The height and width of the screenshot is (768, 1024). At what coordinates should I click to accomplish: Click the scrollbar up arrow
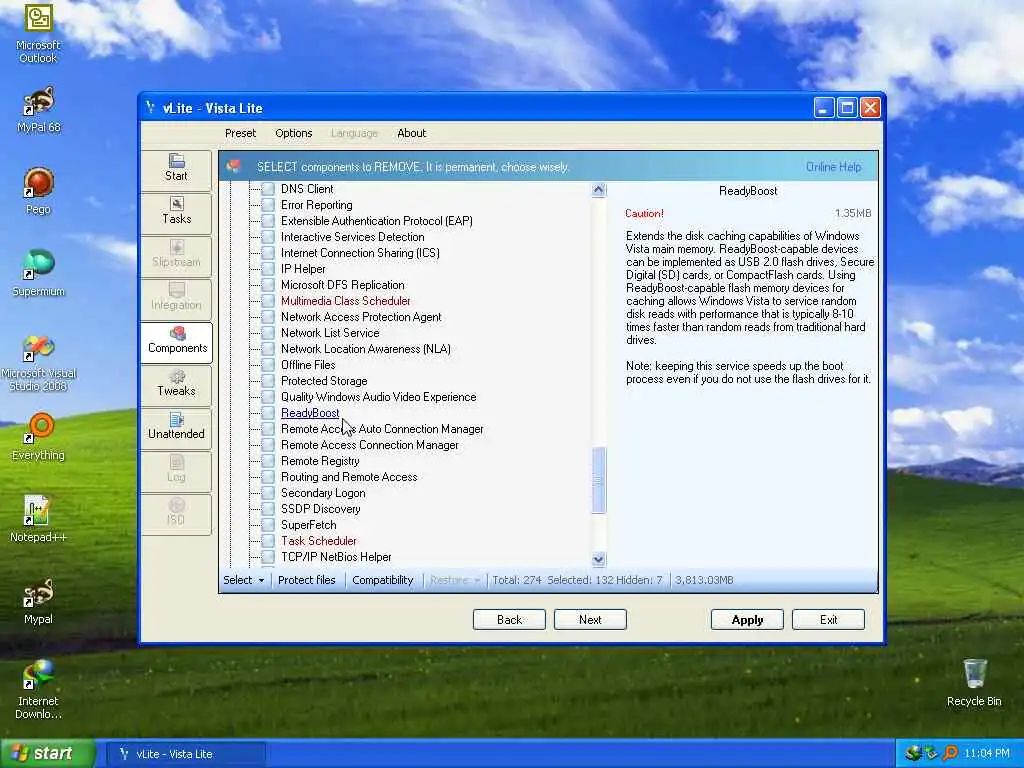[598, 190]
